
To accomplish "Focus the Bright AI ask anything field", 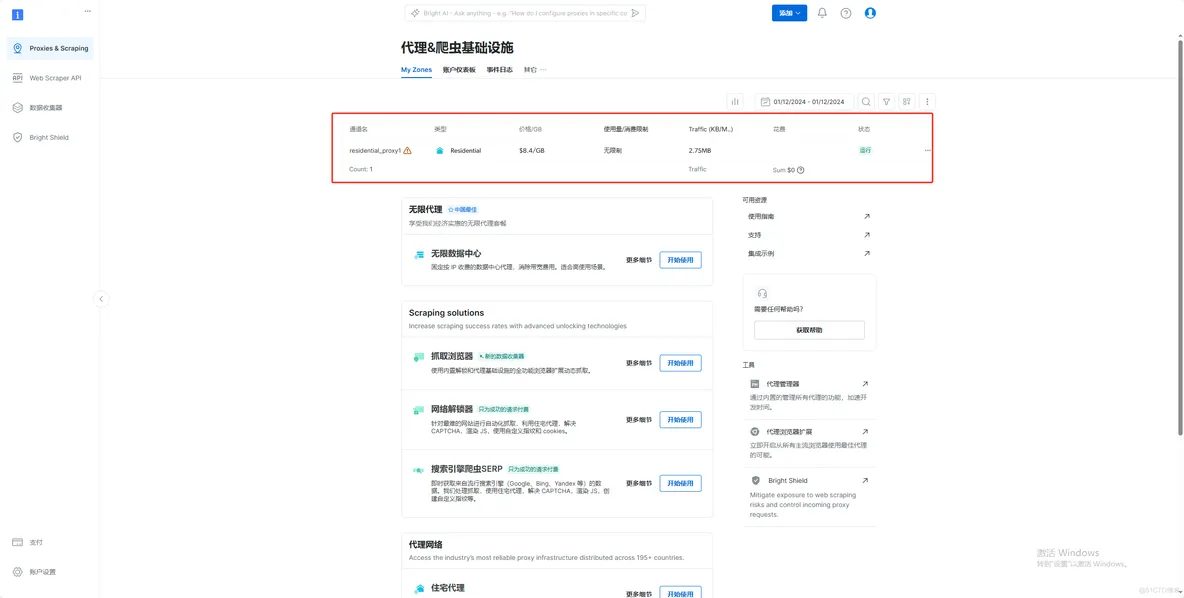I will [526, 13].
